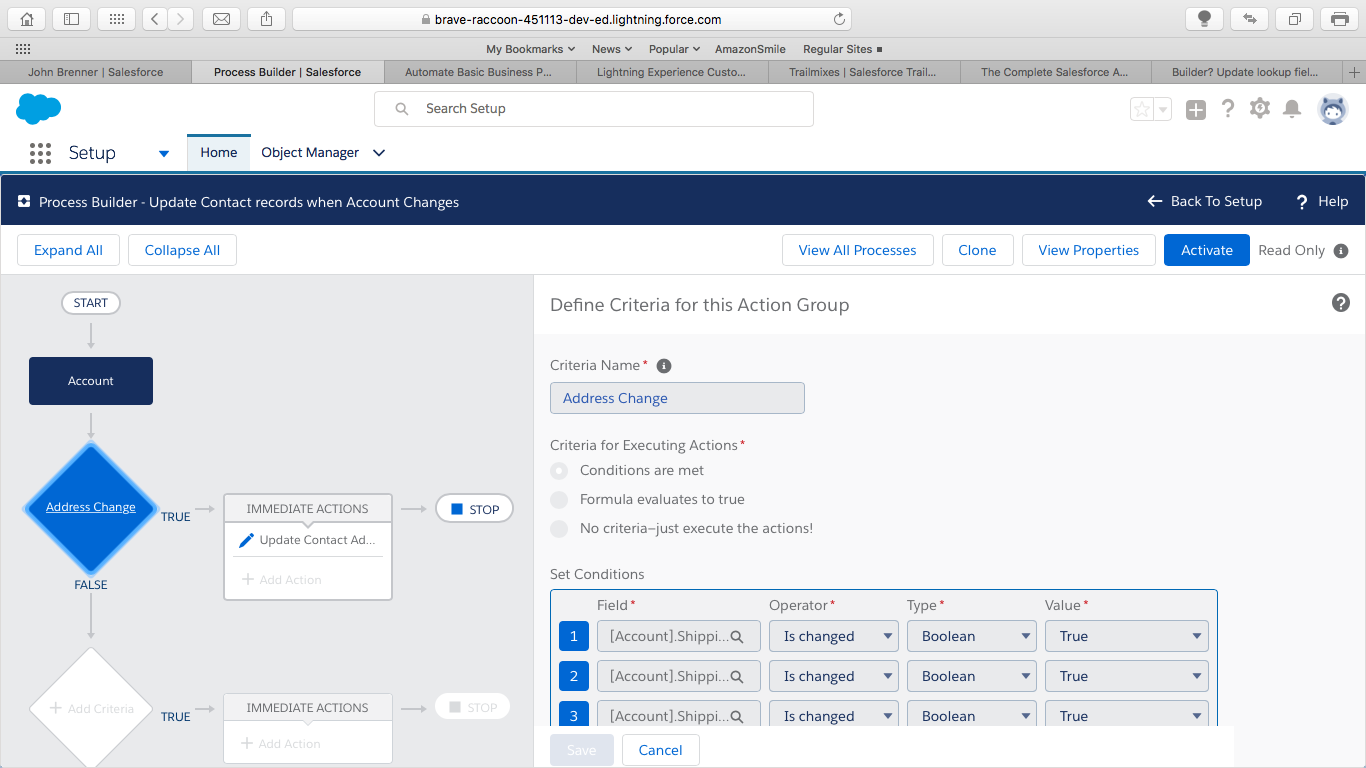The image size is (1366, 768).
Task: Open the user avatar profile menu
Action: 1333,109
